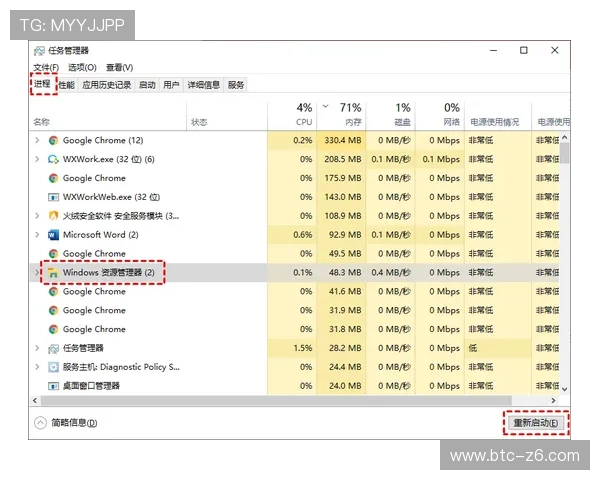Image resolution: width=600 pixels, height=480 pixels.
Task: Click the 208.5 MB memory value
Action: pos(343,159)
